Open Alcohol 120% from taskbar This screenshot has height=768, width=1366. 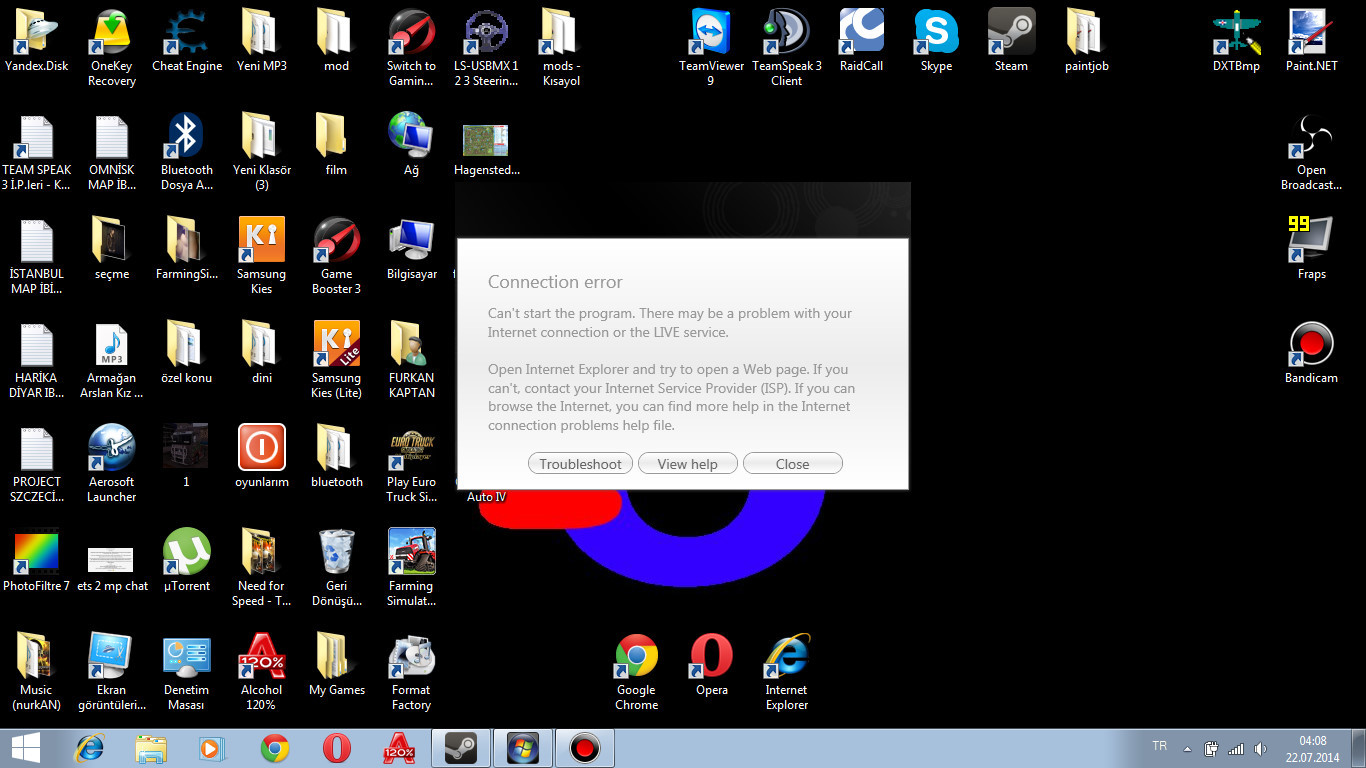click(399, 748)
